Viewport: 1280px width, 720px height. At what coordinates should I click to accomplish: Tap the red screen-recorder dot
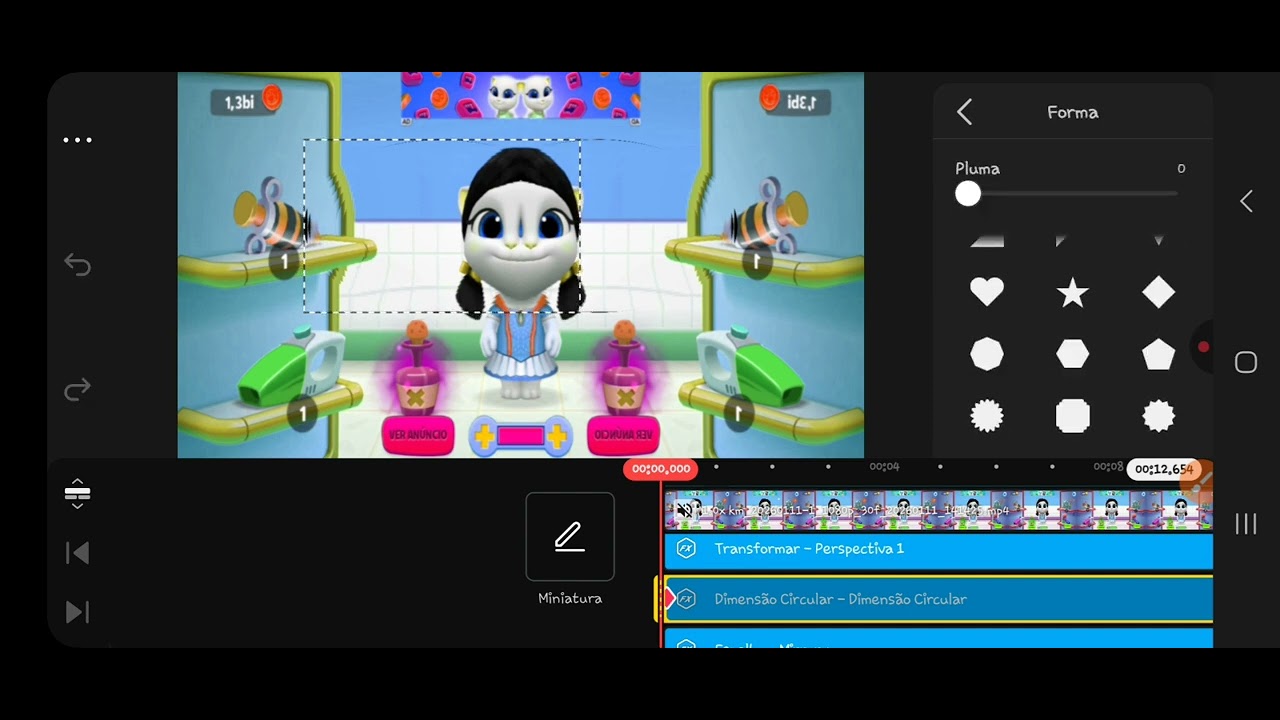click(x=1204, y=347)
